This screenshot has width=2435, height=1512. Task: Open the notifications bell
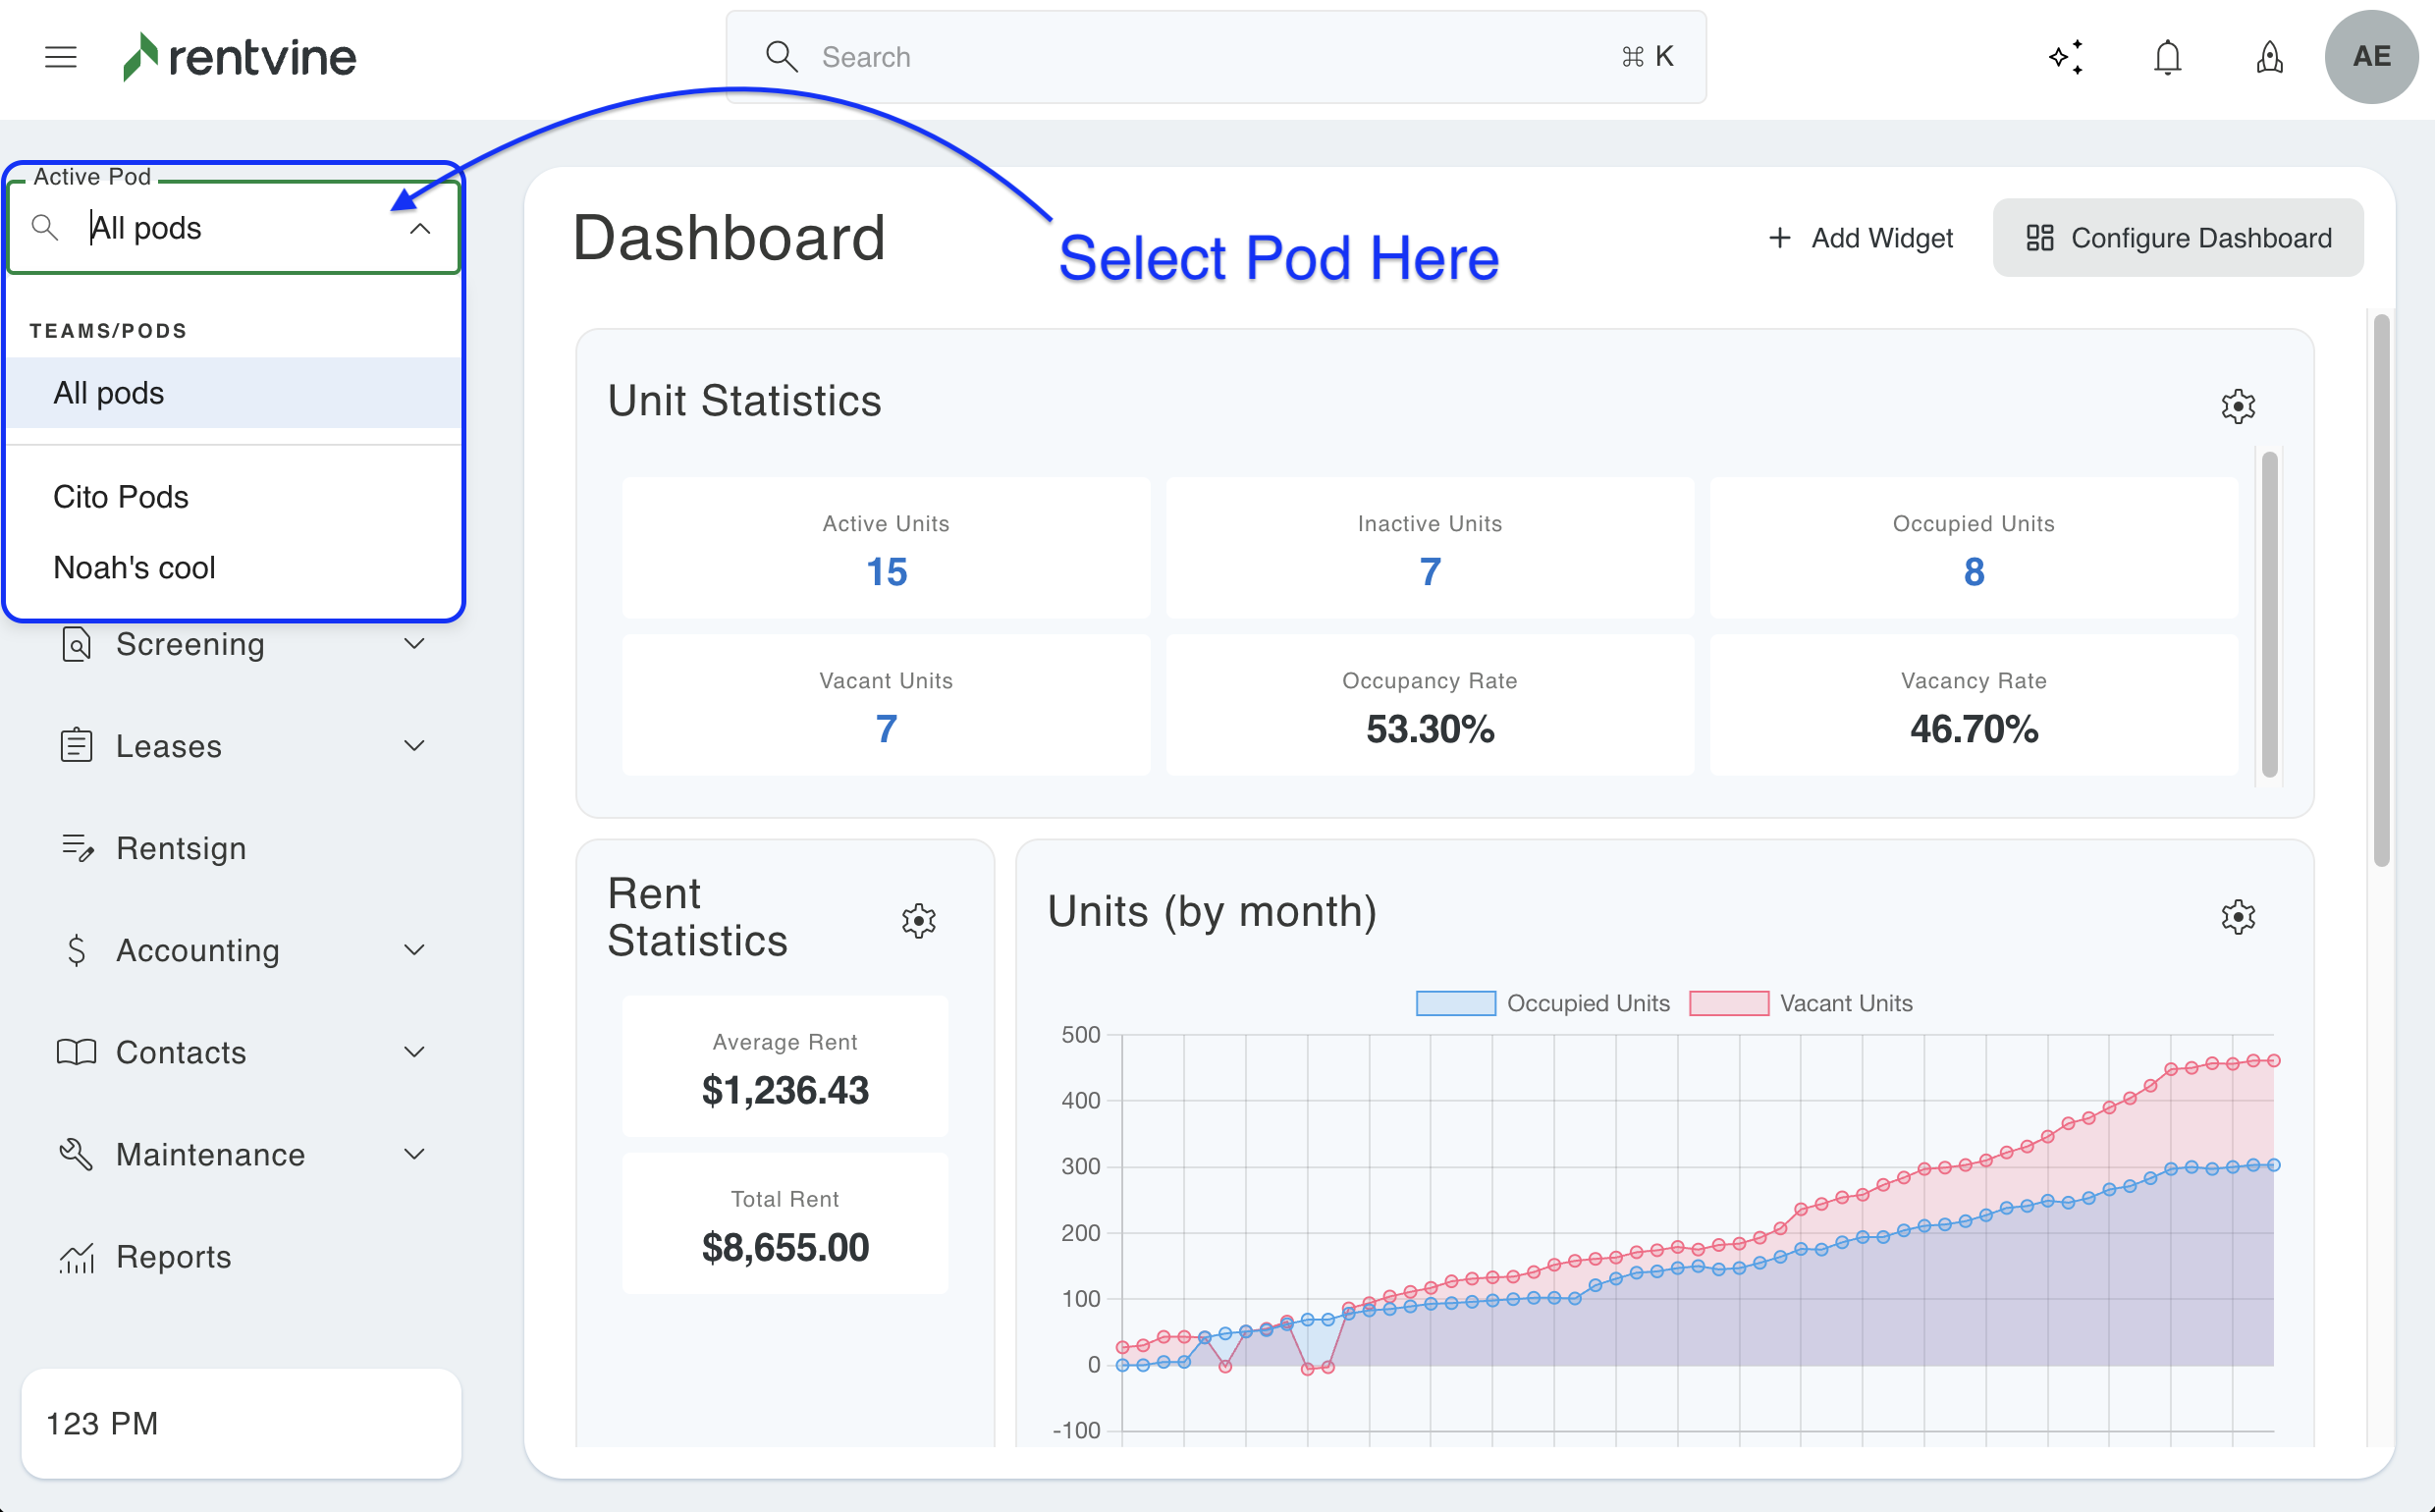click(2167, 57)
